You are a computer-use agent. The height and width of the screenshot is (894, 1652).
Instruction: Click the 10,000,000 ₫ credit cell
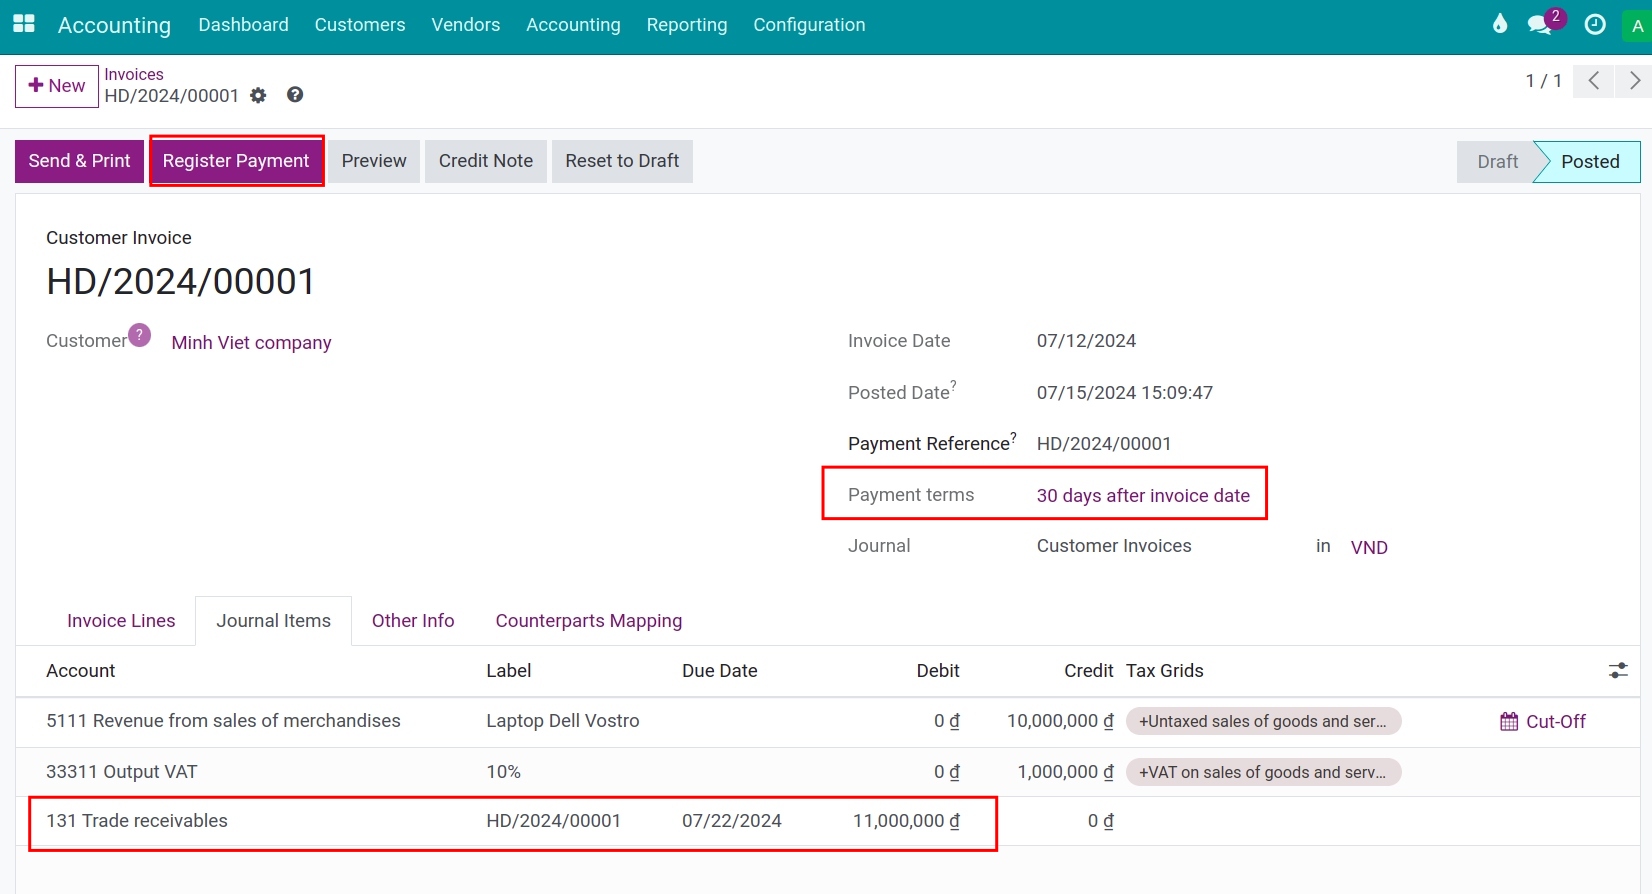point(1060,721)
